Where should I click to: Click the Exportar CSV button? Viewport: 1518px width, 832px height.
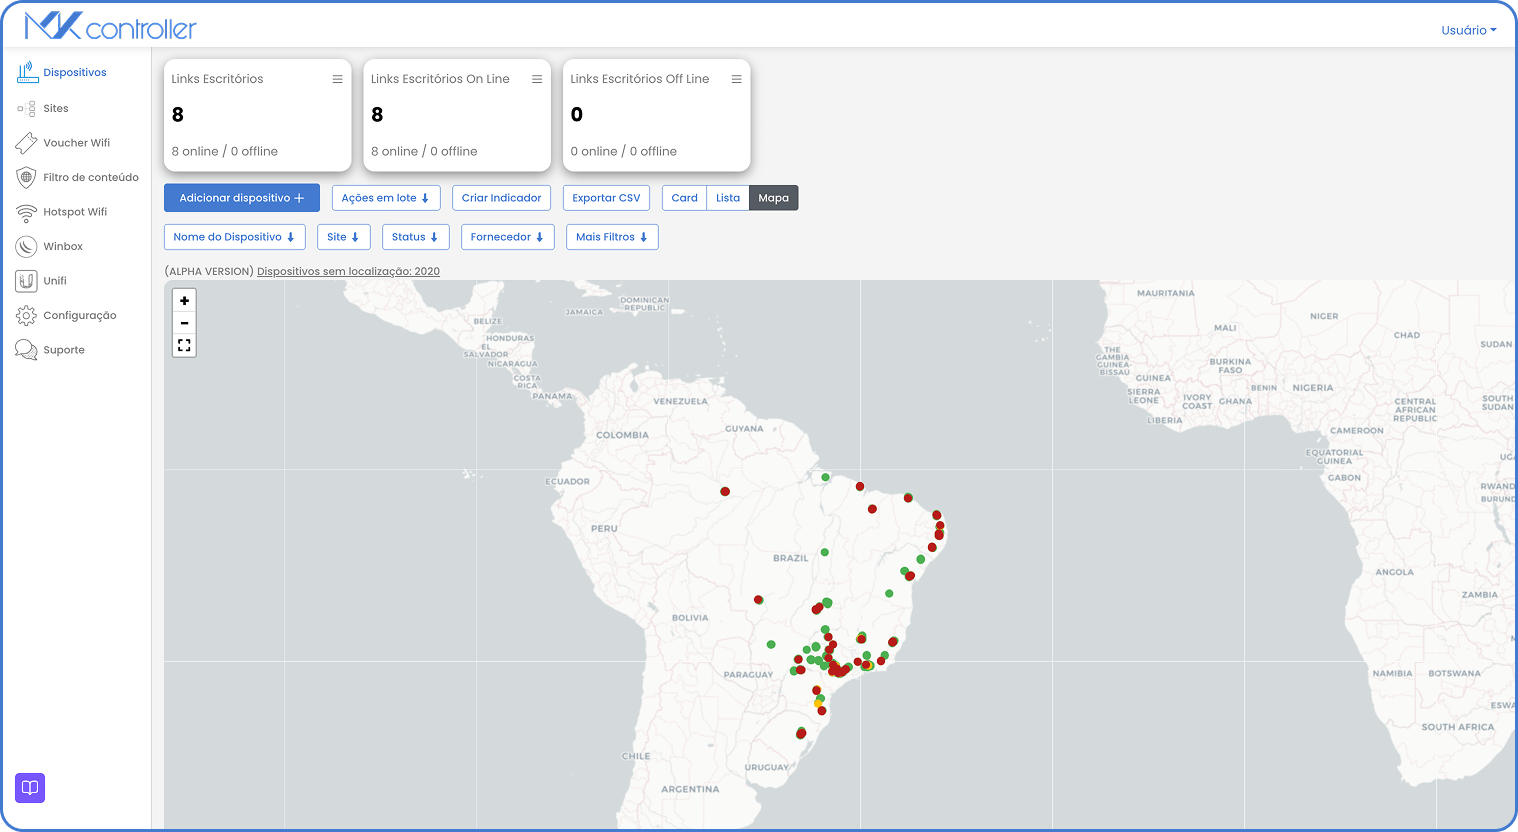[606, 197]
